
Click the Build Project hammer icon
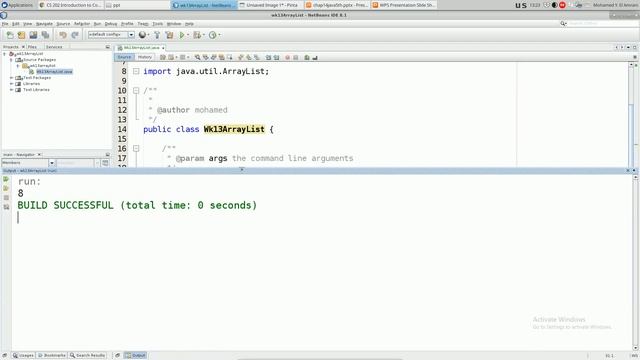click(x=157, y=35)
